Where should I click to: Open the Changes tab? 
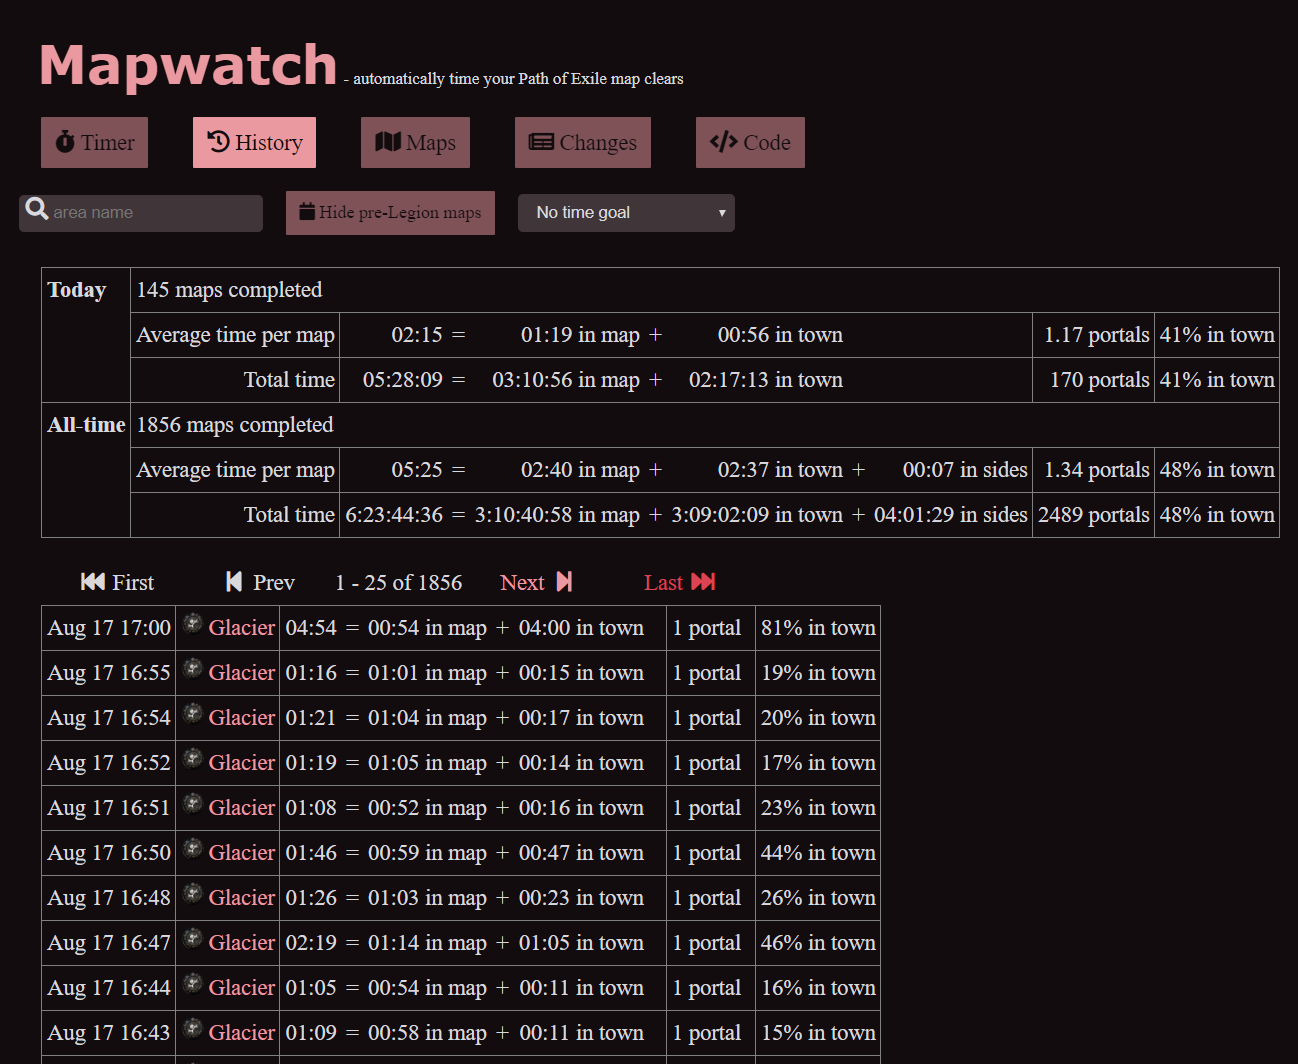pyautogui.click(x=583, y=142)
